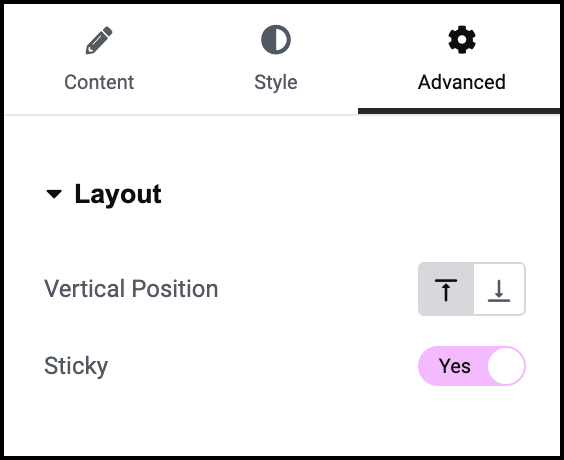Select the align-to-top arrow icon
The height and width of the screenshot is (460, 564).
pyautogui.click(x=446, y=290)
